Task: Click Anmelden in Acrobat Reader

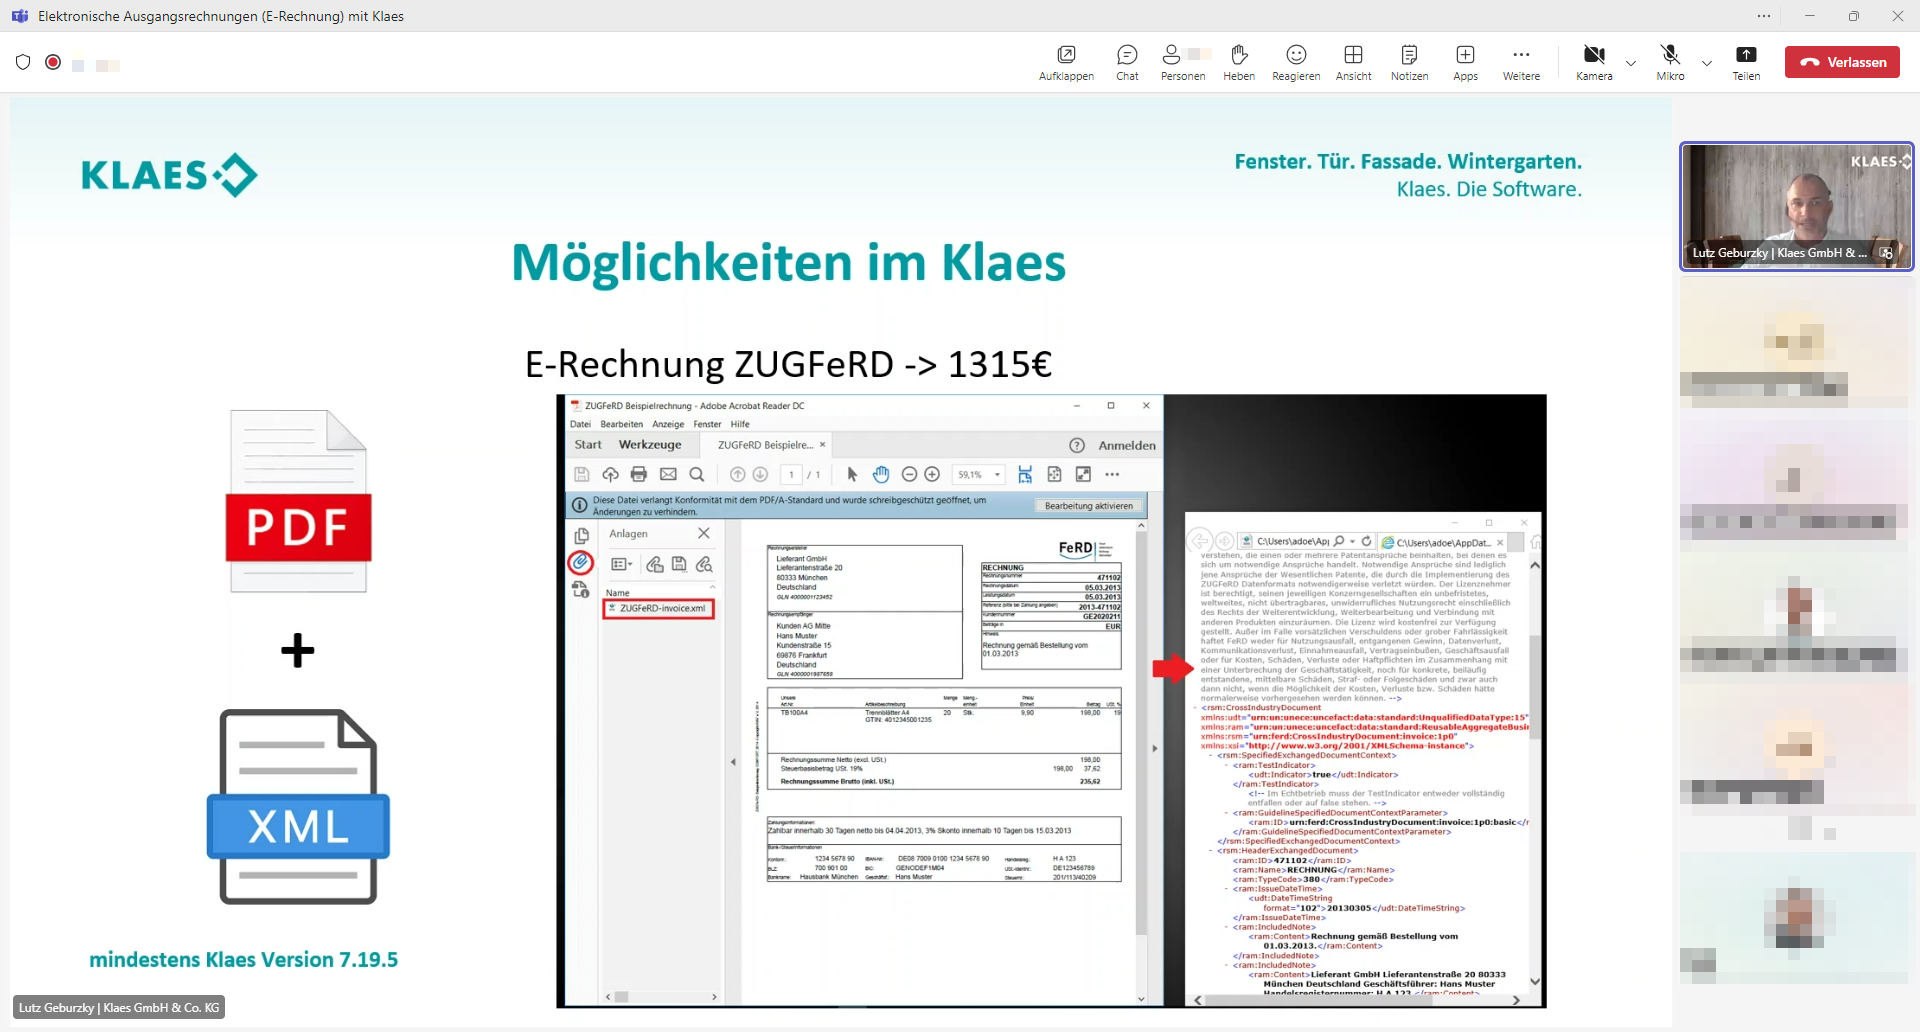Action: 1127,445
